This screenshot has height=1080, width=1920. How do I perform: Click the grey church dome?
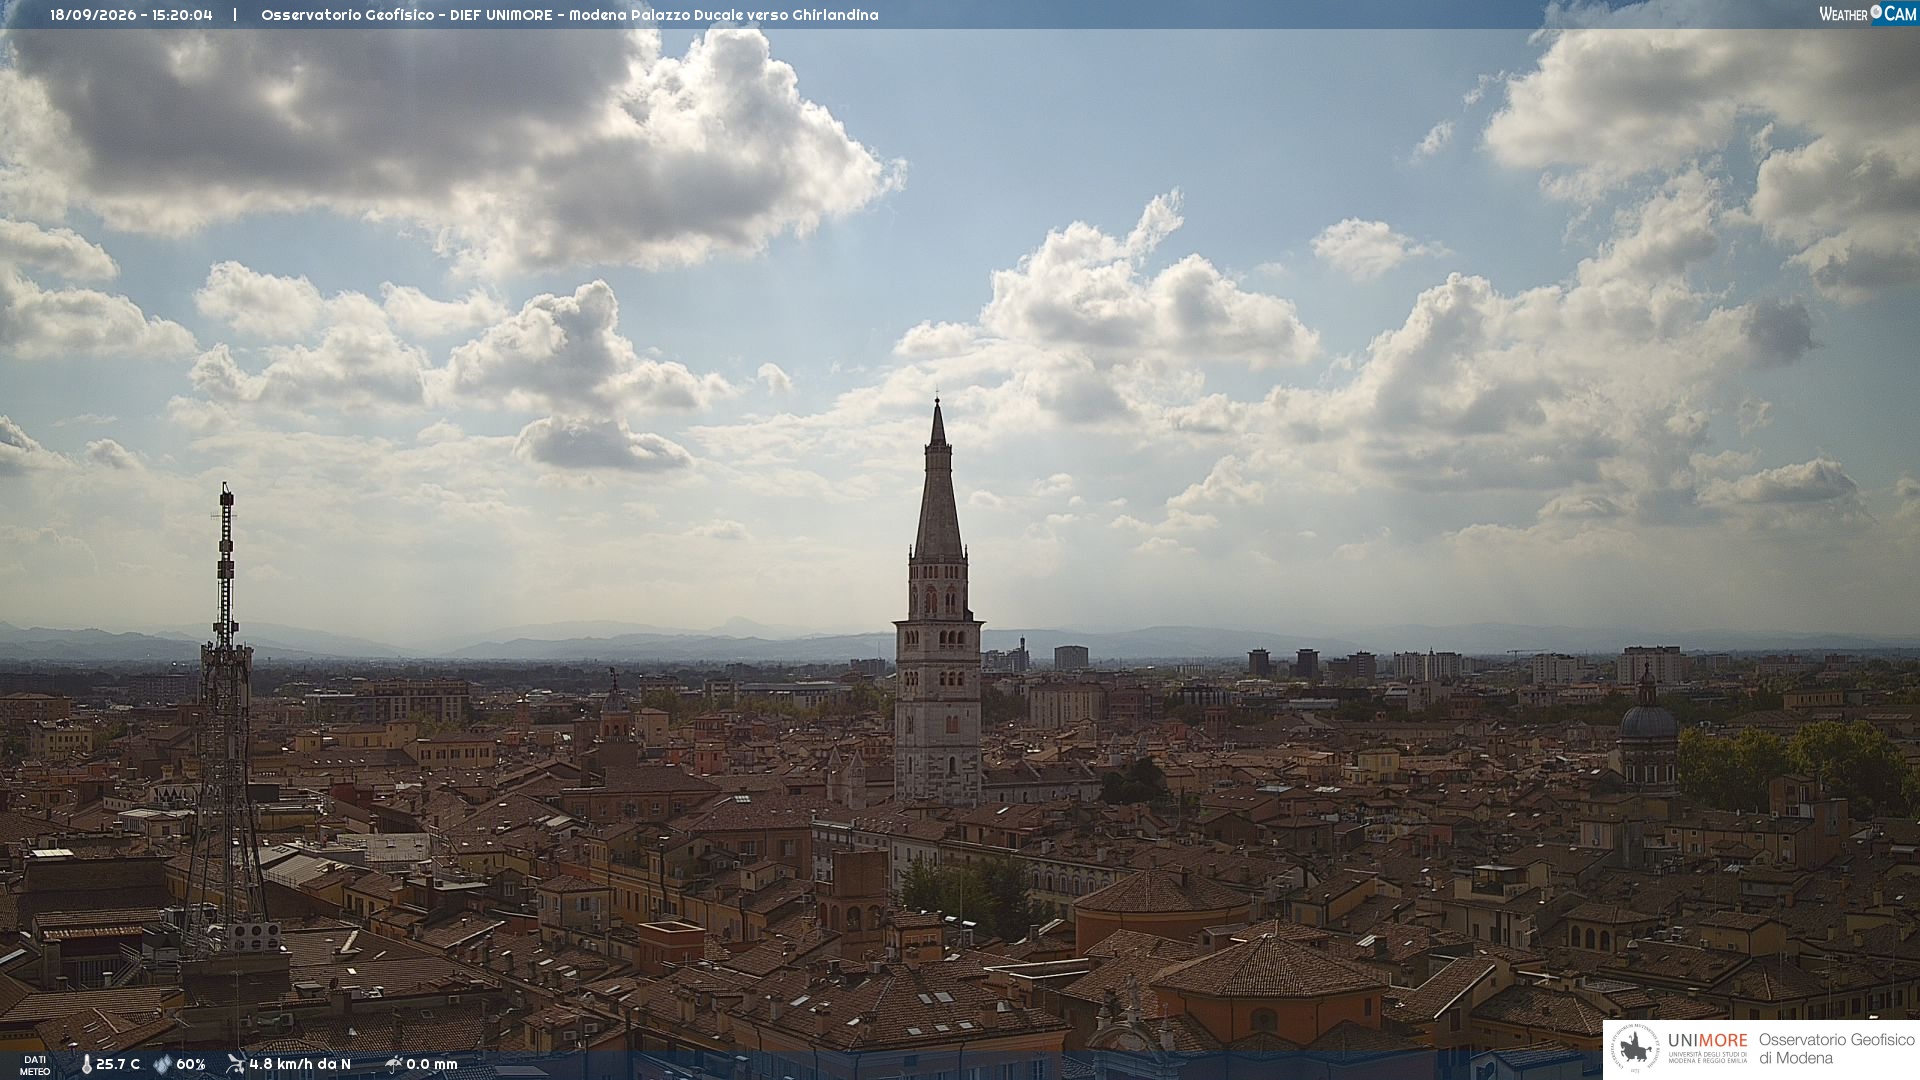click(1648, 720)
